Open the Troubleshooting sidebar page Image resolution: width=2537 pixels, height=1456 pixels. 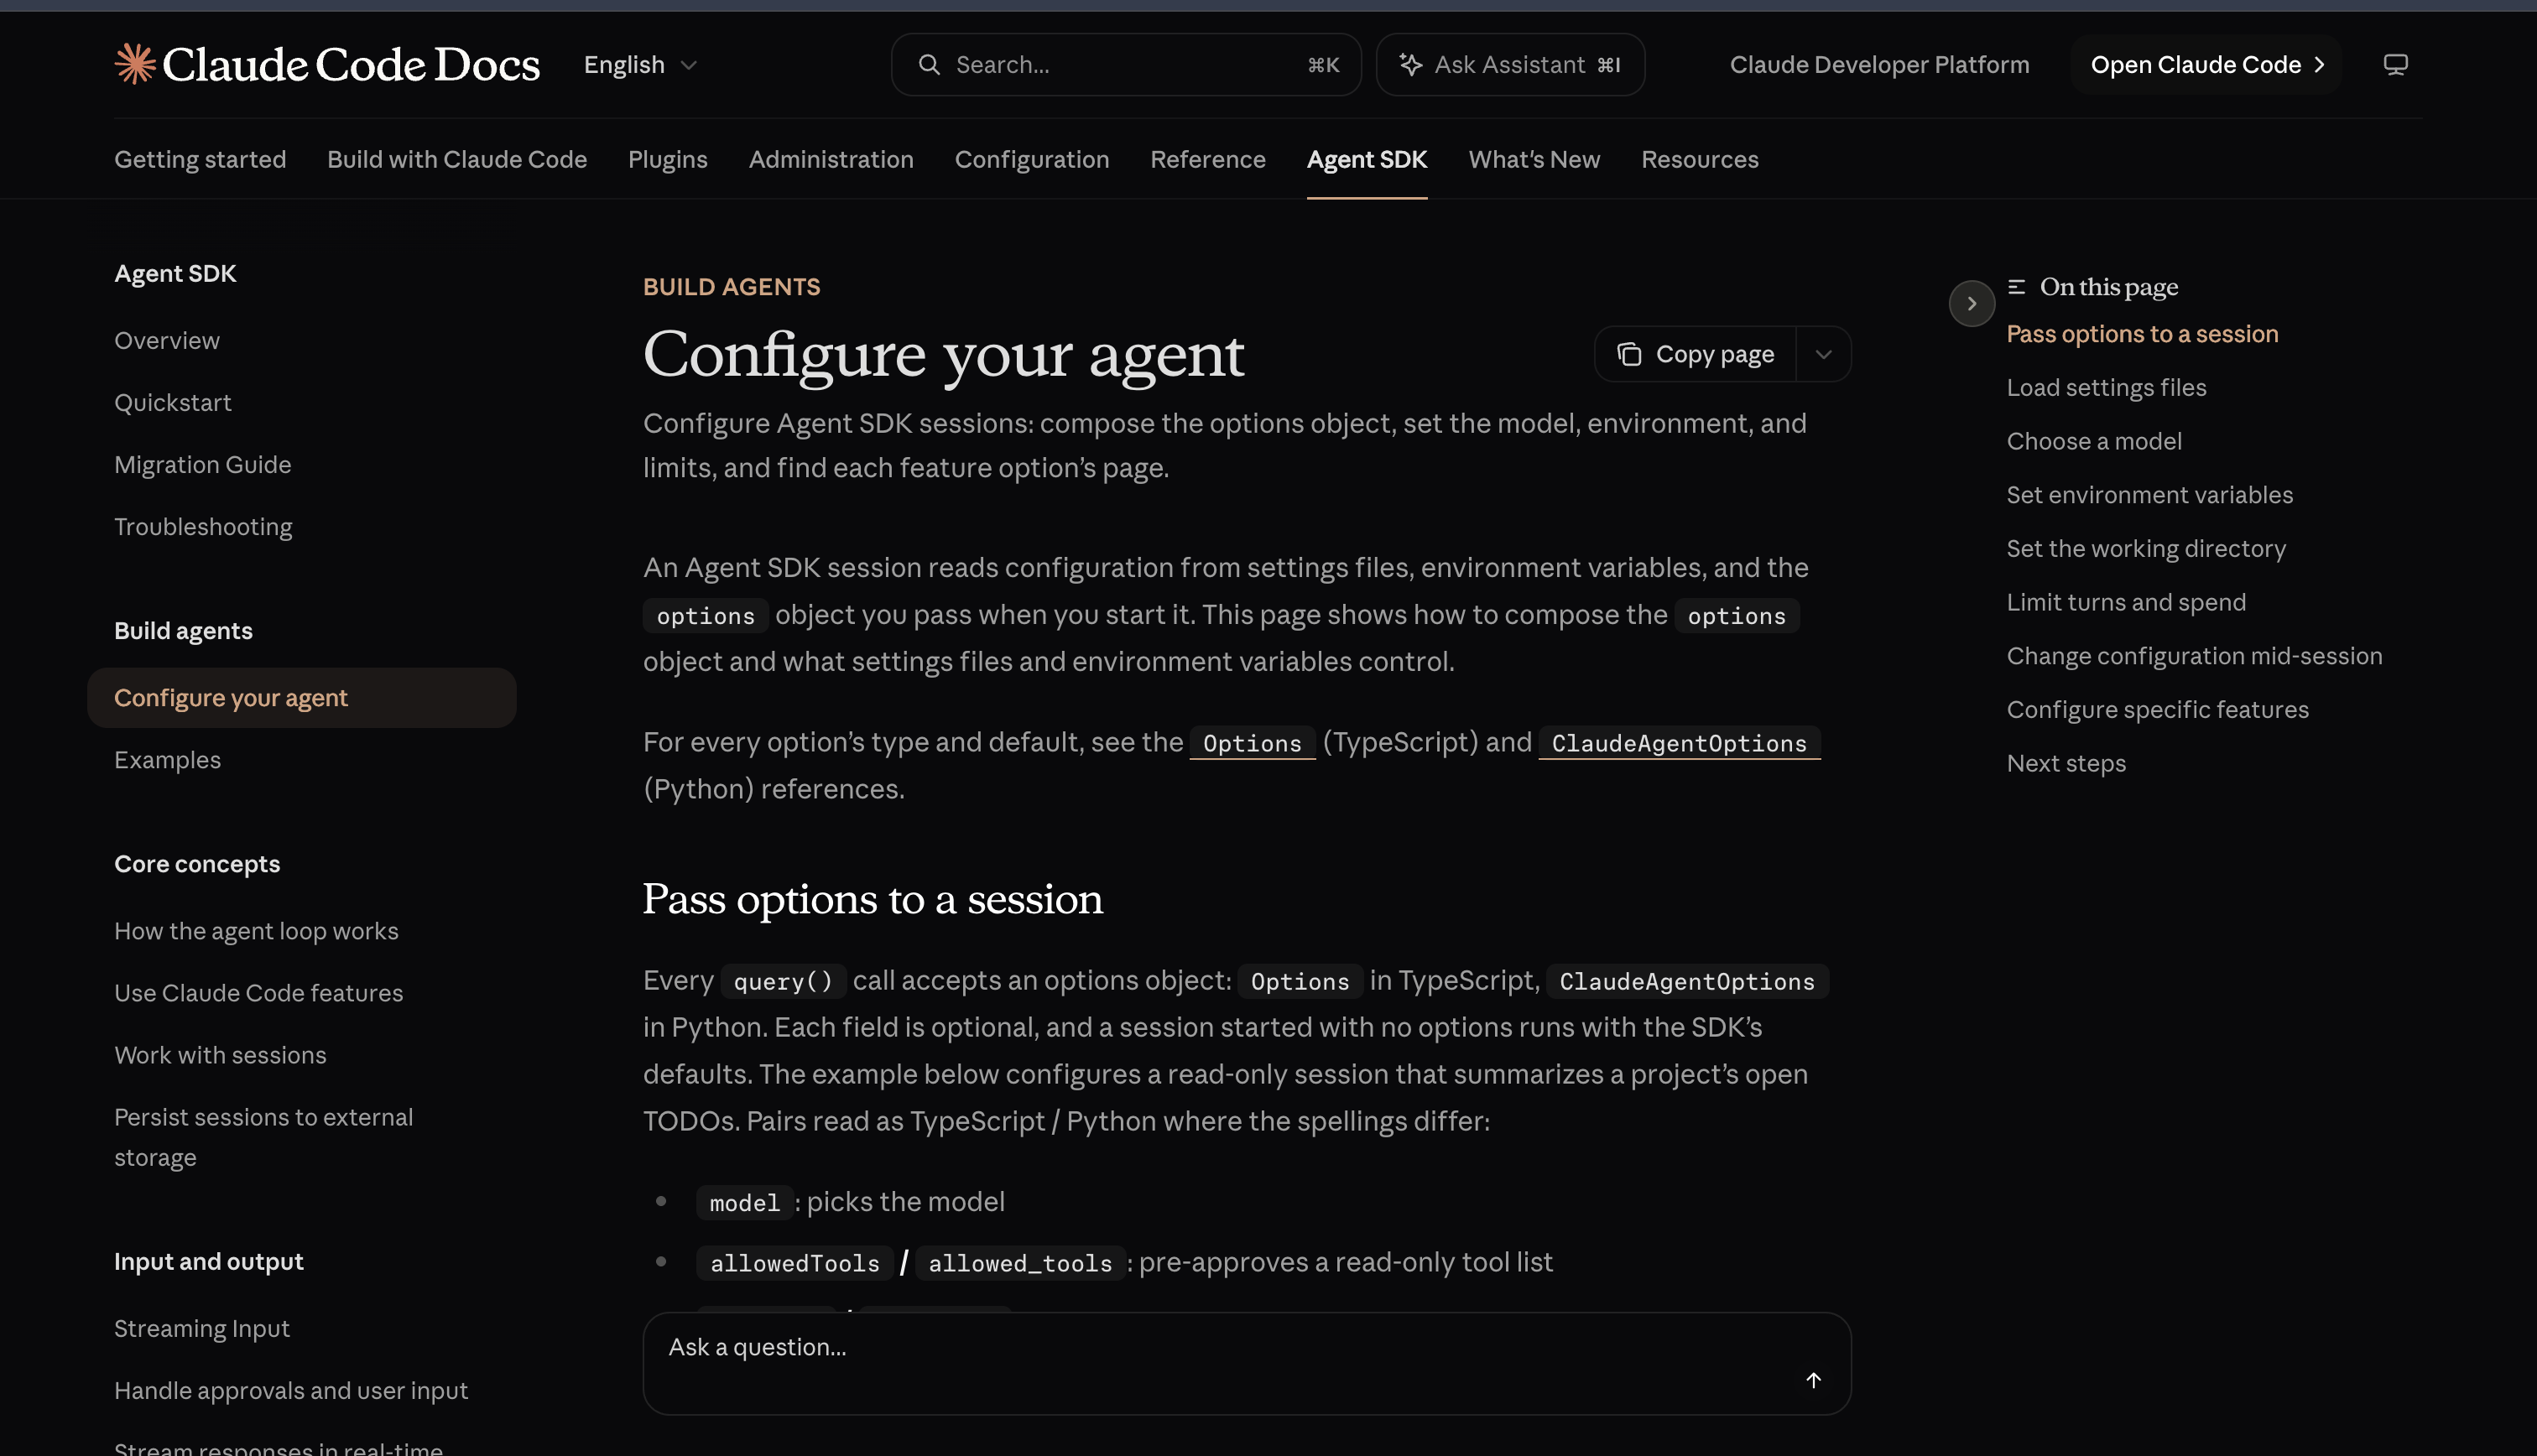point(203,527)
